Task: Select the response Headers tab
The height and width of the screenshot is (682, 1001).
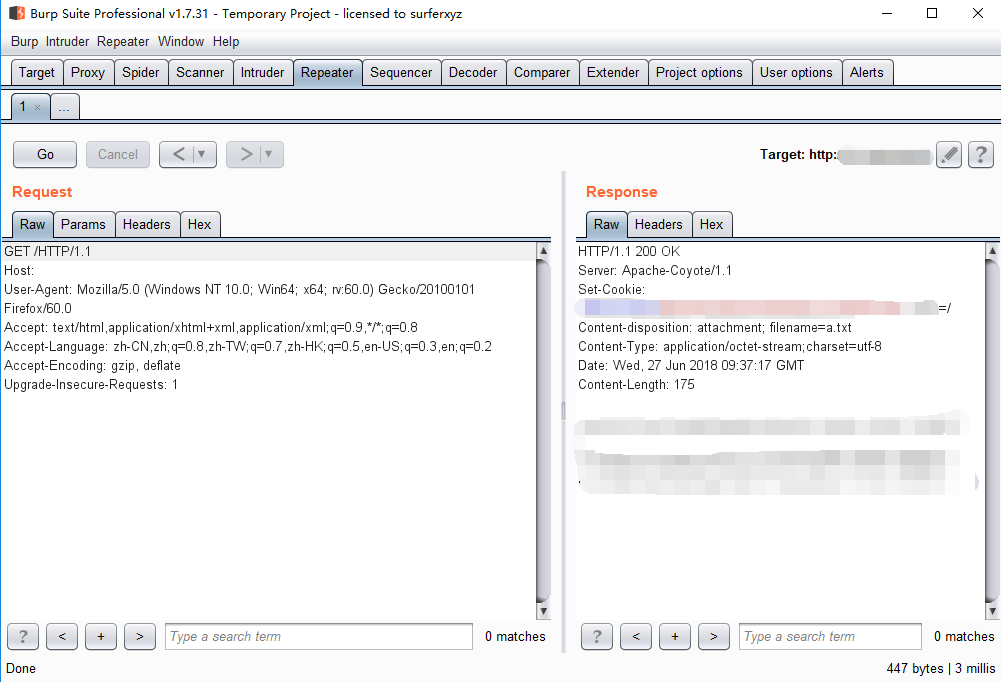Action: tap(659, 225)
